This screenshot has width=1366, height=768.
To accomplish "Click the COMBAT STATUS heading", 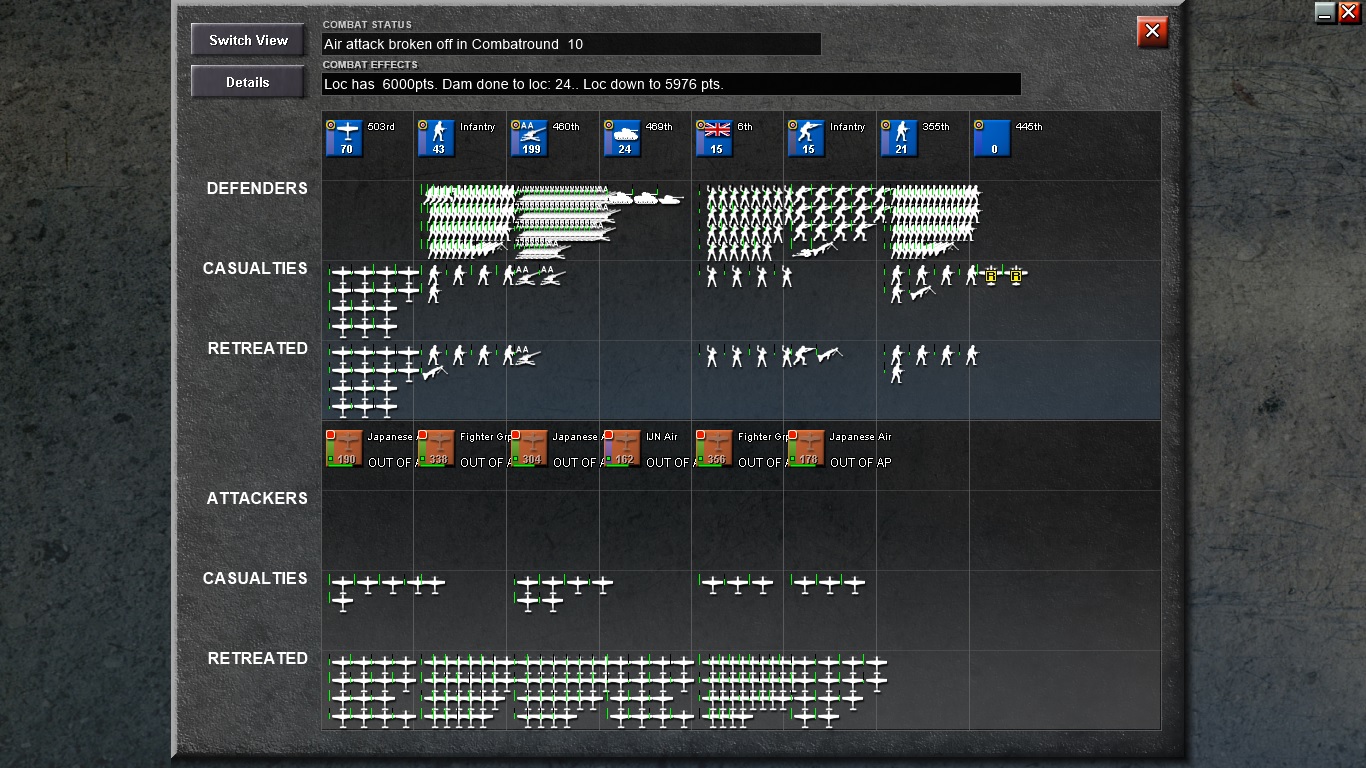I will click(367, 24).
